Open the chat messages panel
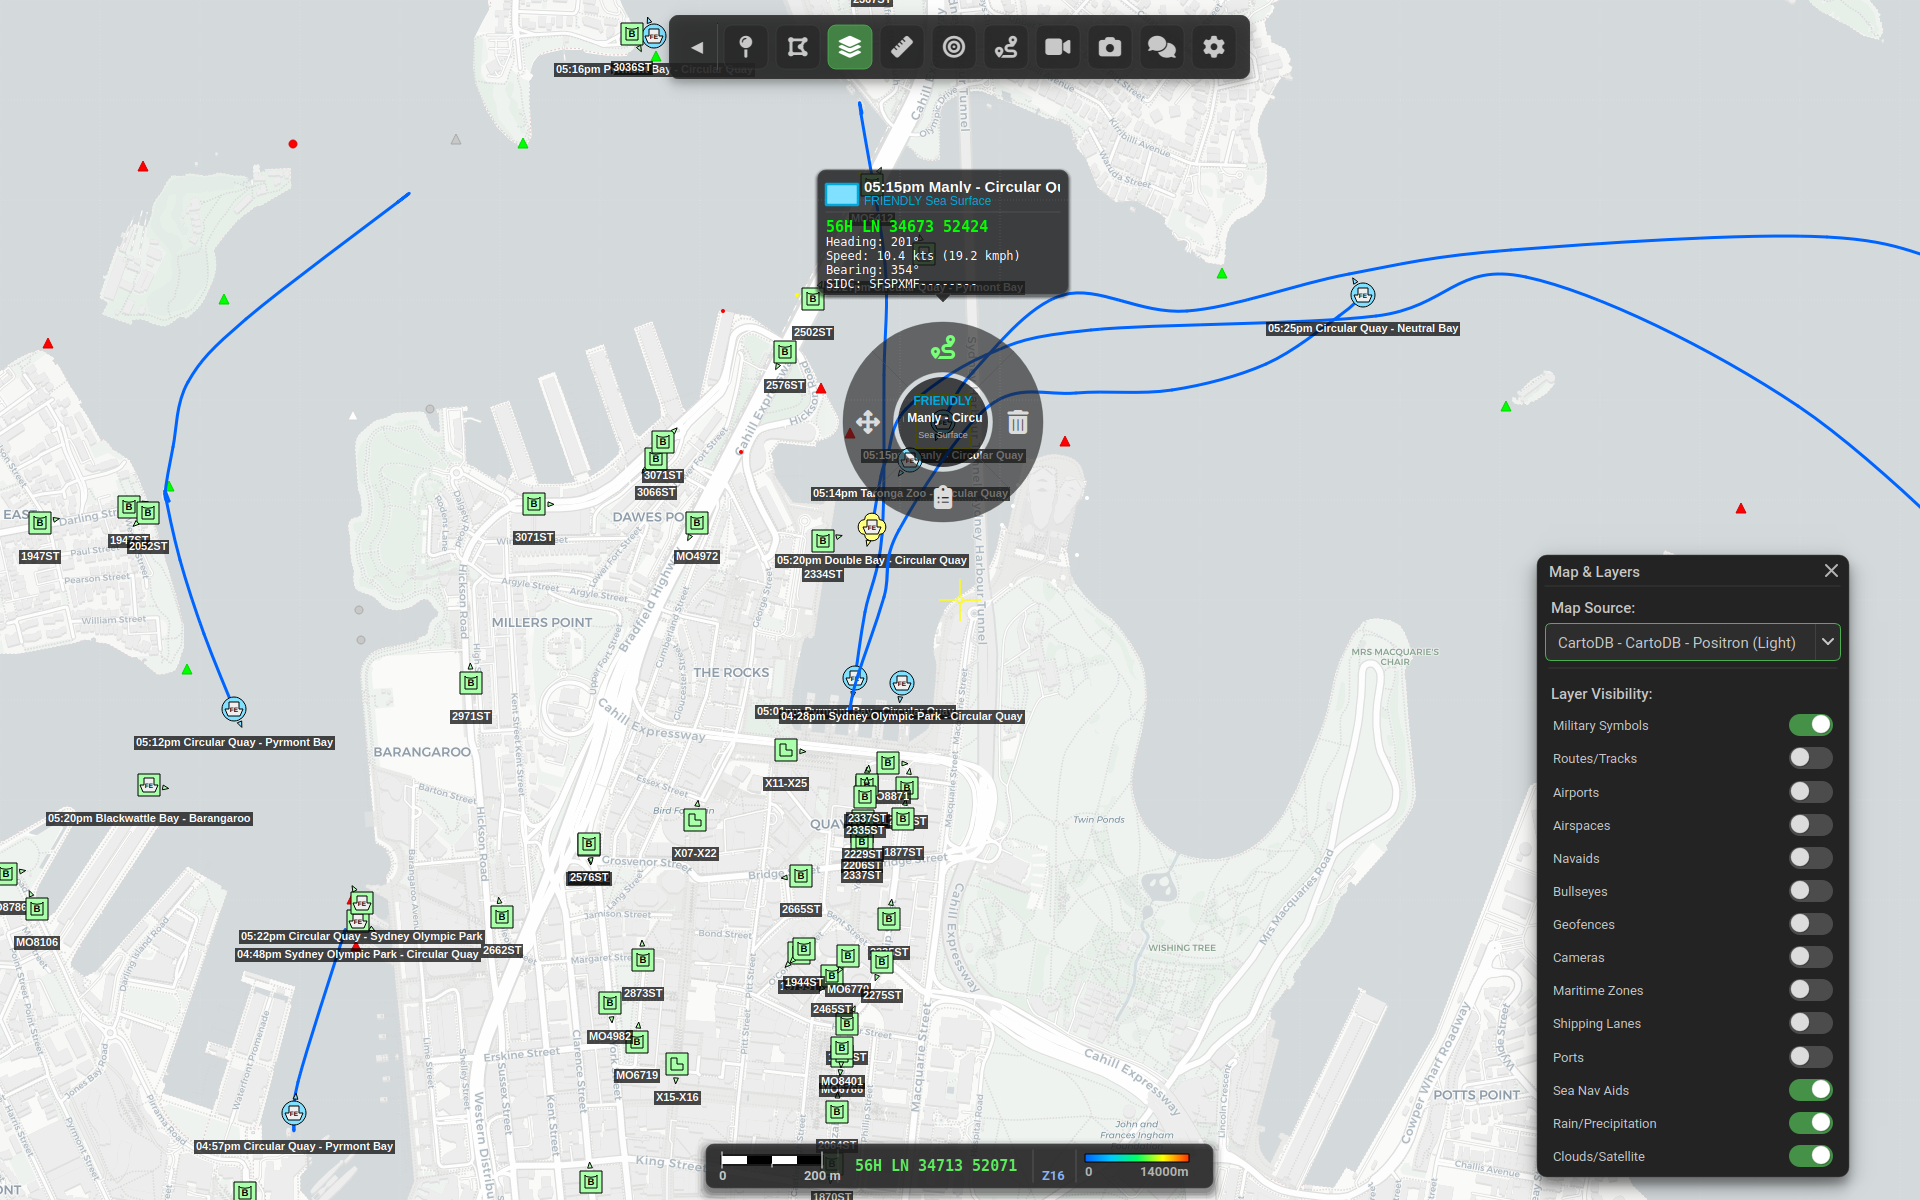Viewport: 1920px width, 1200px height. pyautogui.click(x=1162, y=47)
